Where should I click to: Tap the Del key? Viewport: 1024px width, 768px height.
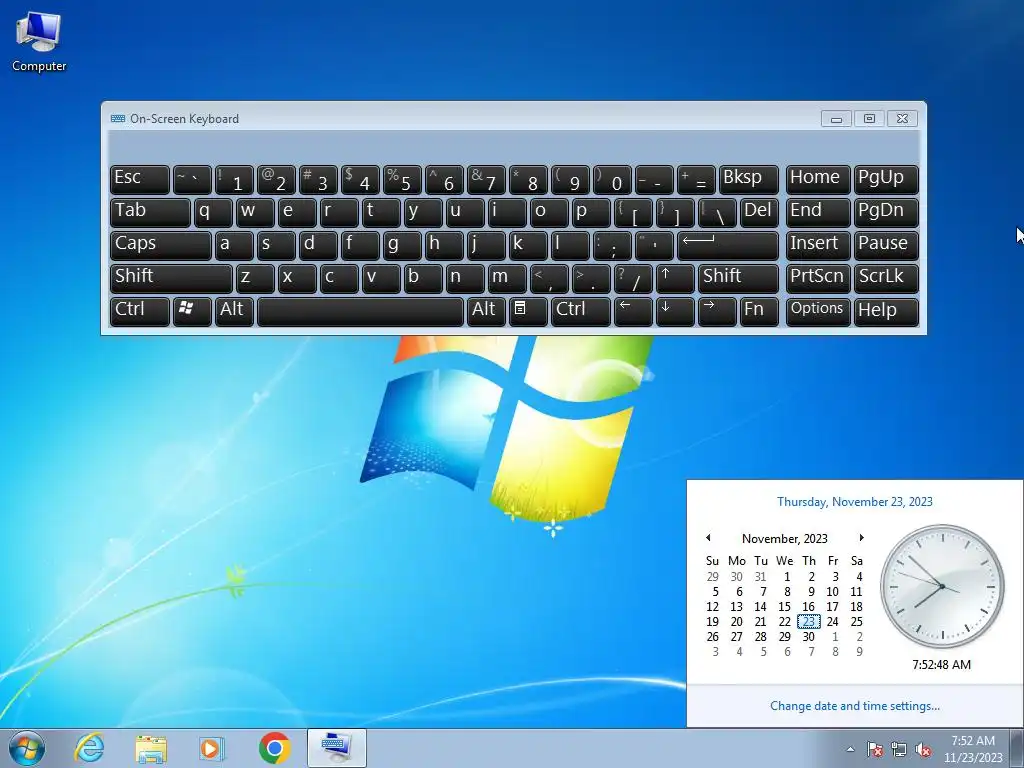pos(759,212)
